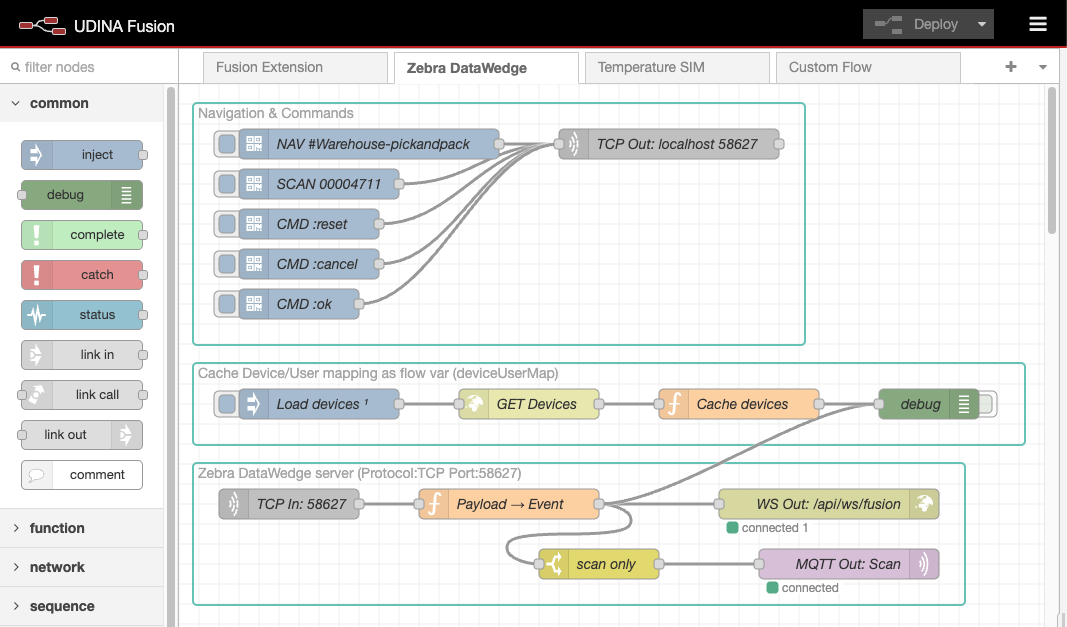Trigger the Load devices inject button
The width and height of the screenshot is (1067, 627).
coord(227,404)
